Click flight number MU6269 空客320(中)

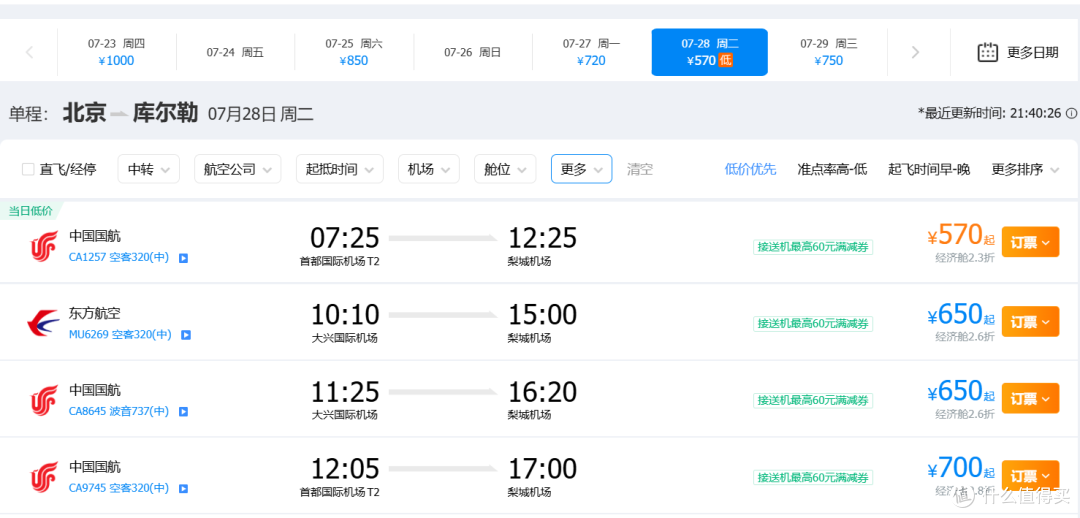click(120, 335)
